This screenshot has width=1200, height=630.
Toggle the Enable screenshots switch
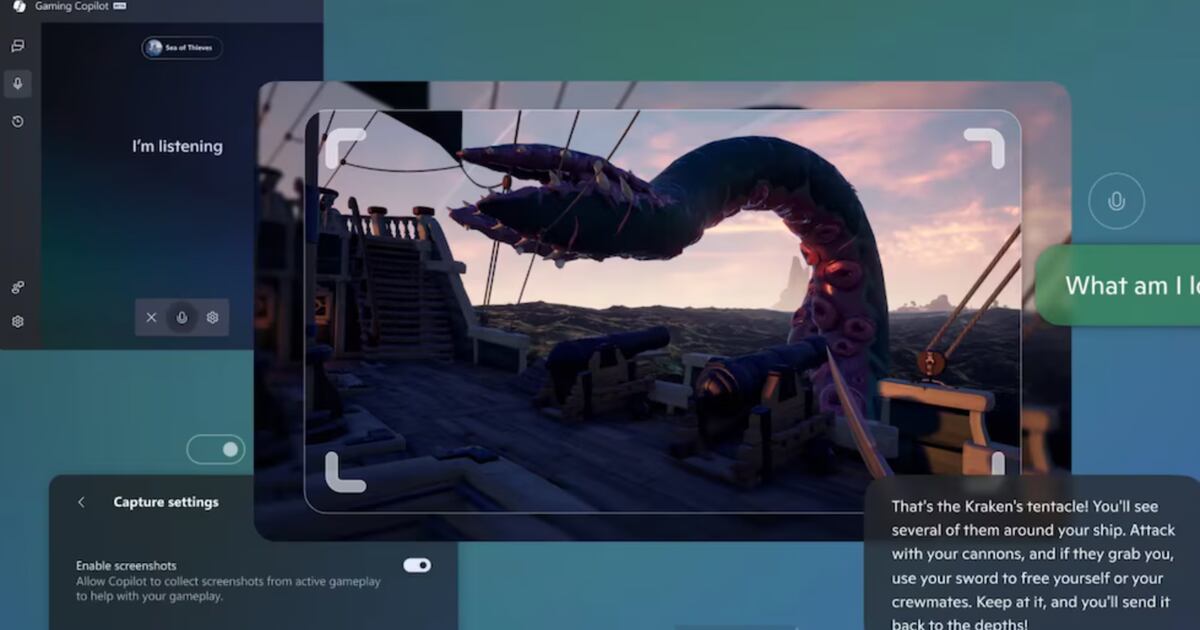click(417, 565)
